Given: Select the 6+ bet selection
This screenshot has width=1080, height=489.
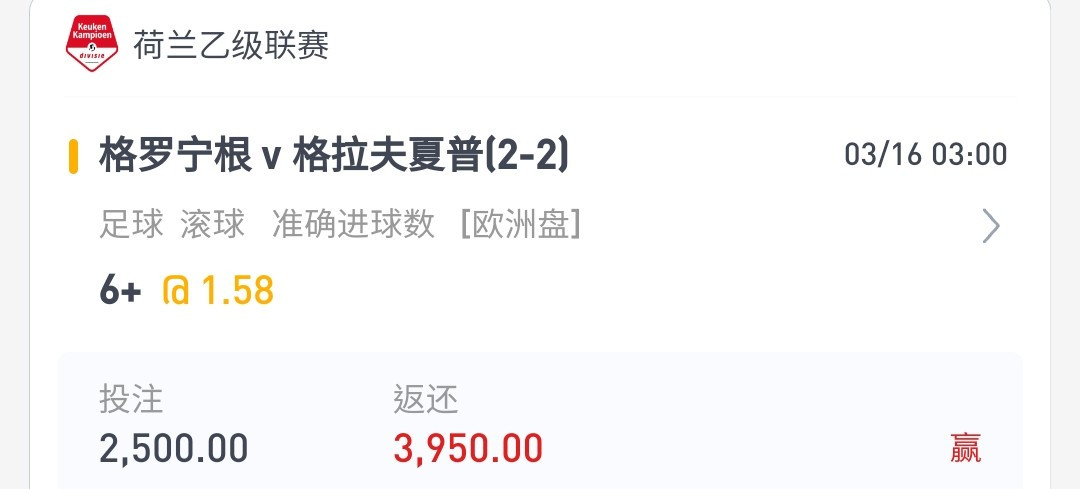Looking at the screenshot, I should coord(121,291).
